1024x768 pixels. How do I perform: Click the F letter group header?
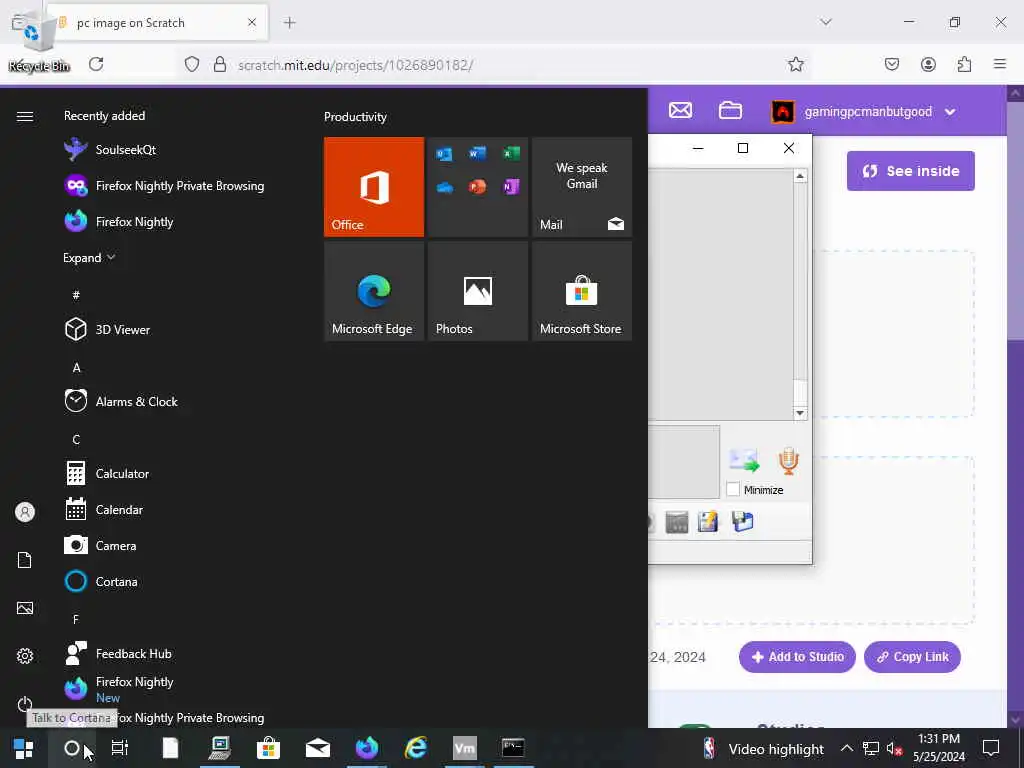click(x=76, y=618)
